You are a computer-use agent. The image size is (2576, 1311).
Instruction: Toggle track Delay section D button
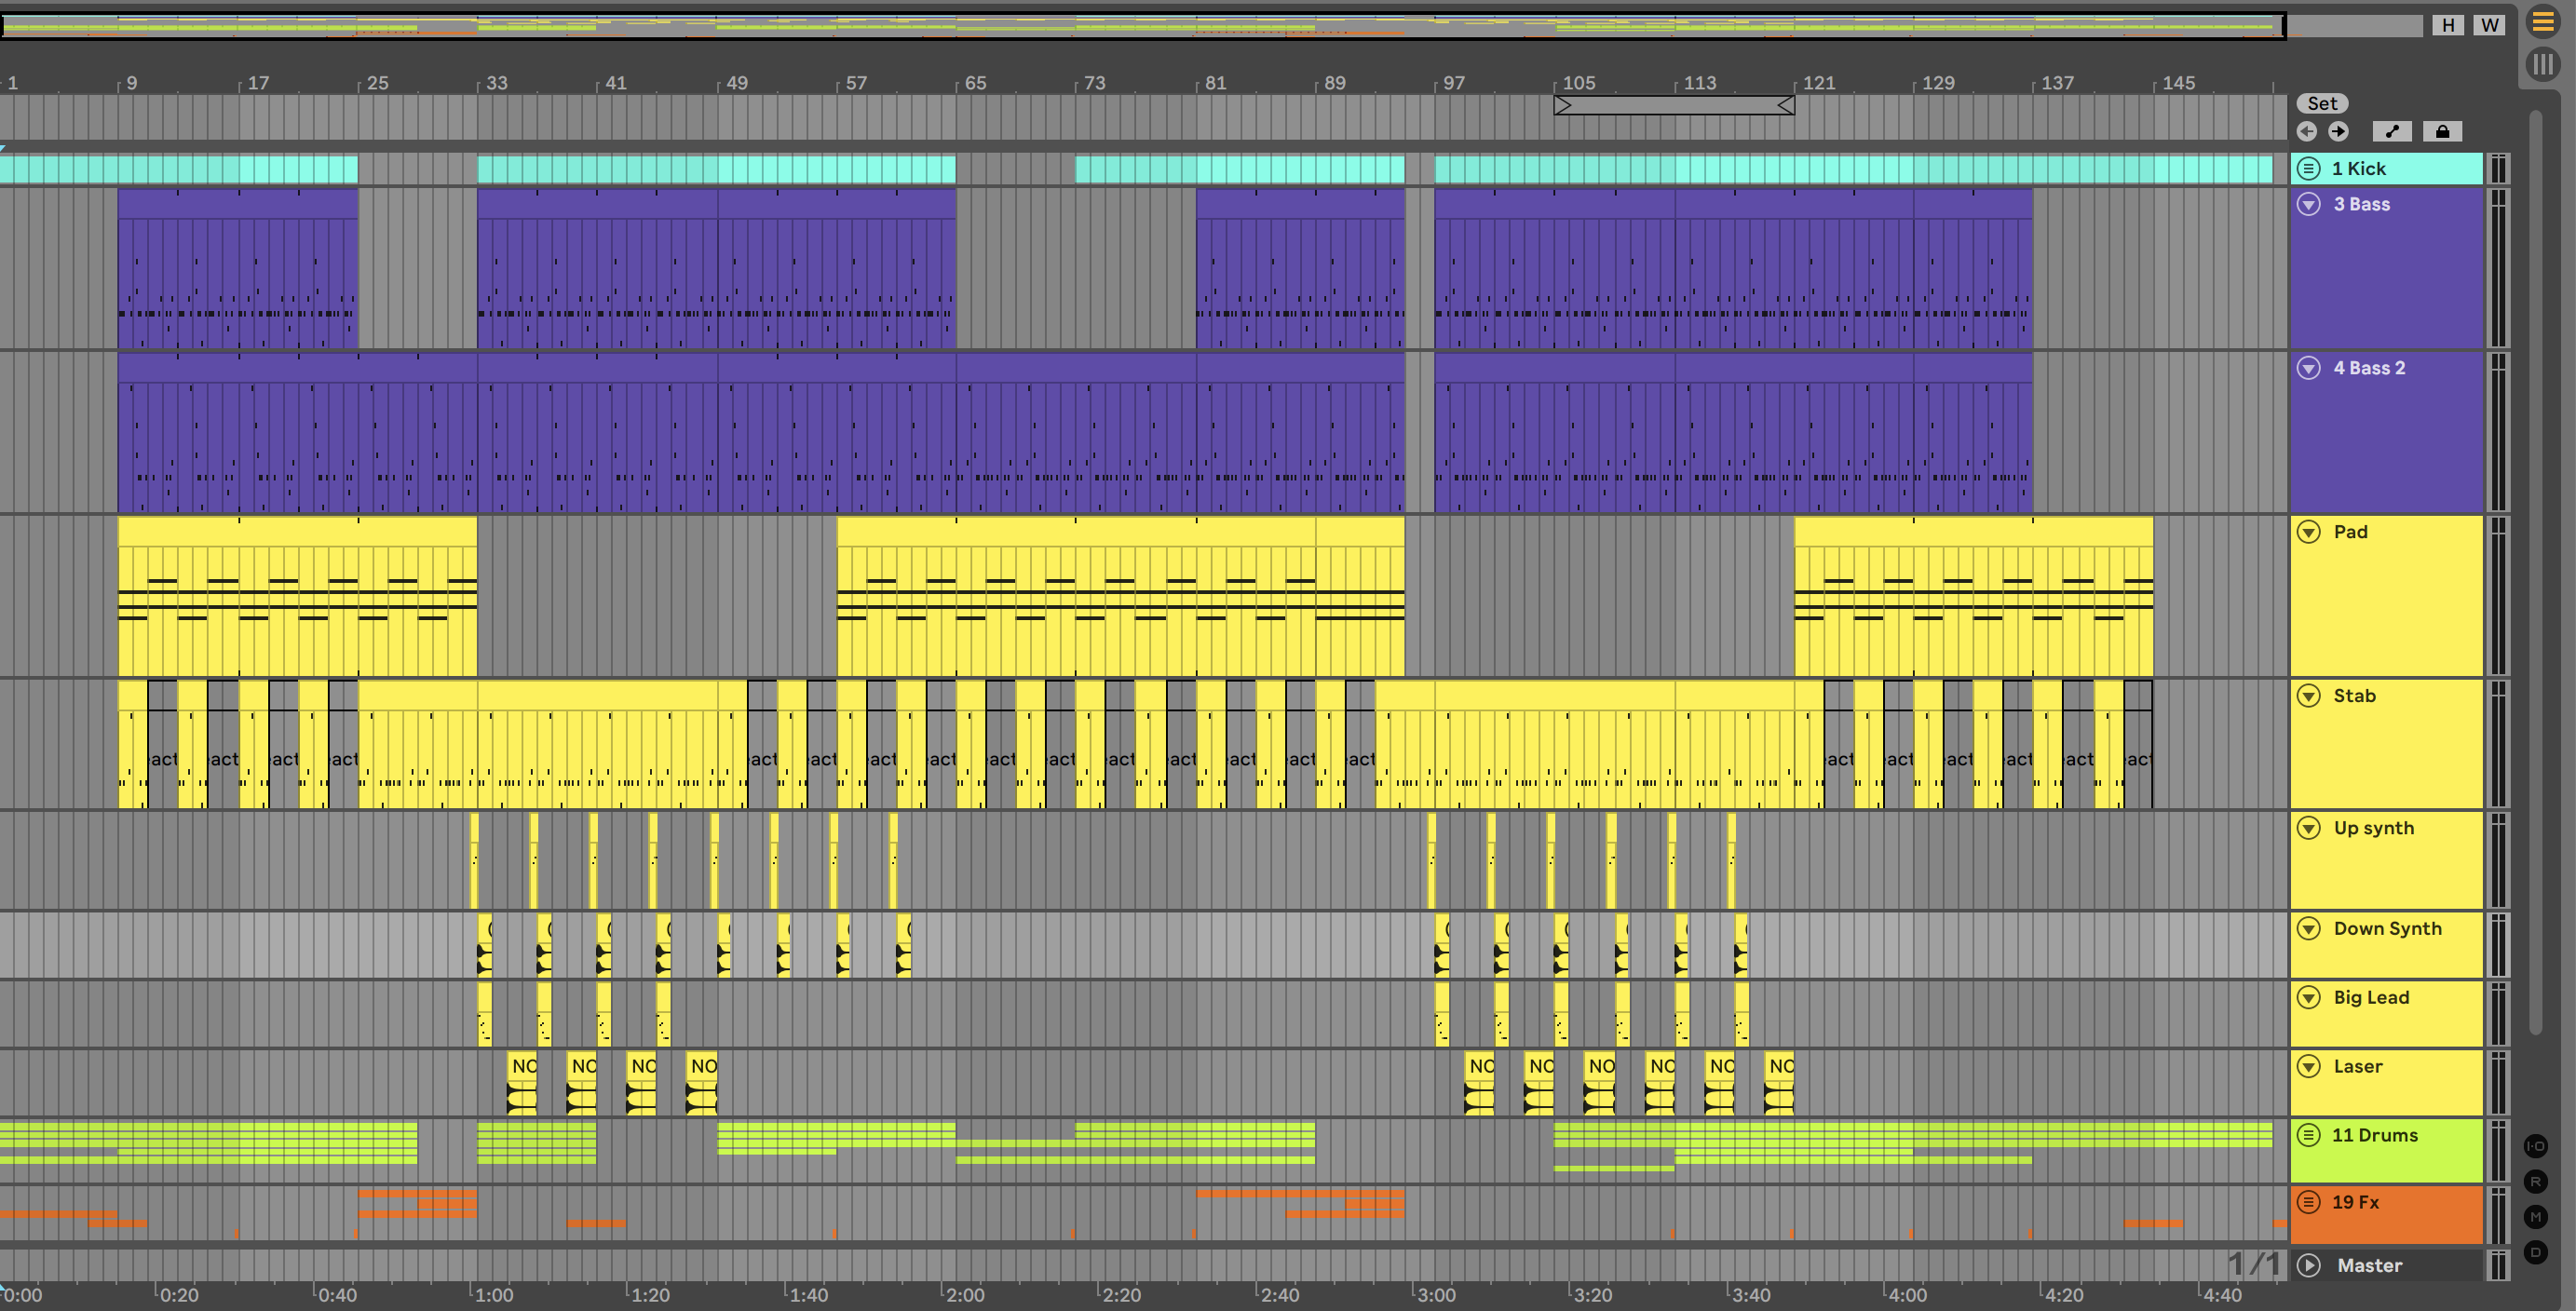[2535, 1251]
